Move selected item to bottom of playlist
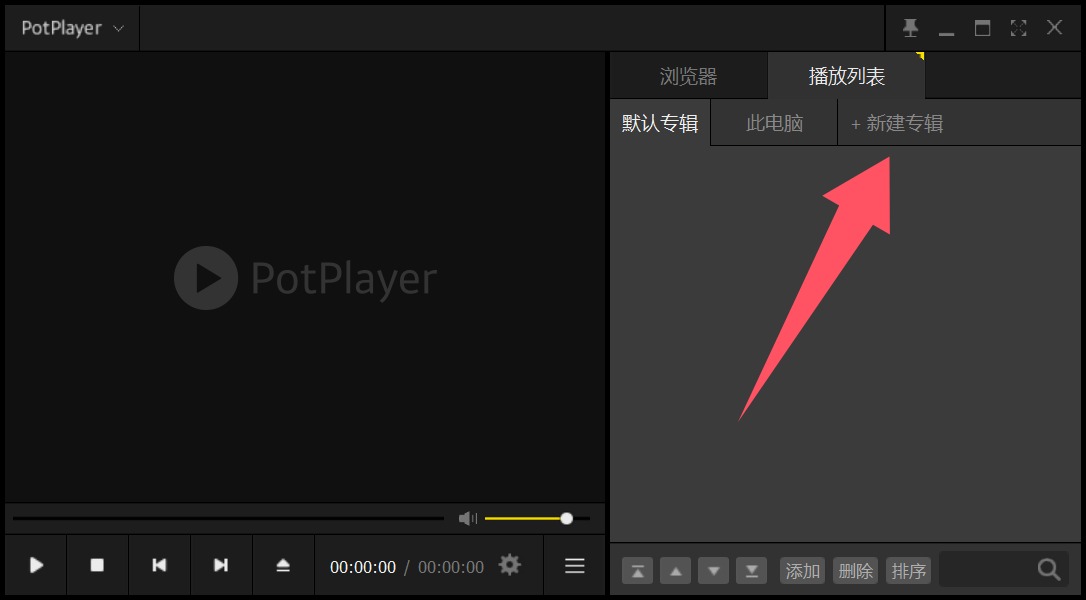1086x600 pixels. click(751, 571)
